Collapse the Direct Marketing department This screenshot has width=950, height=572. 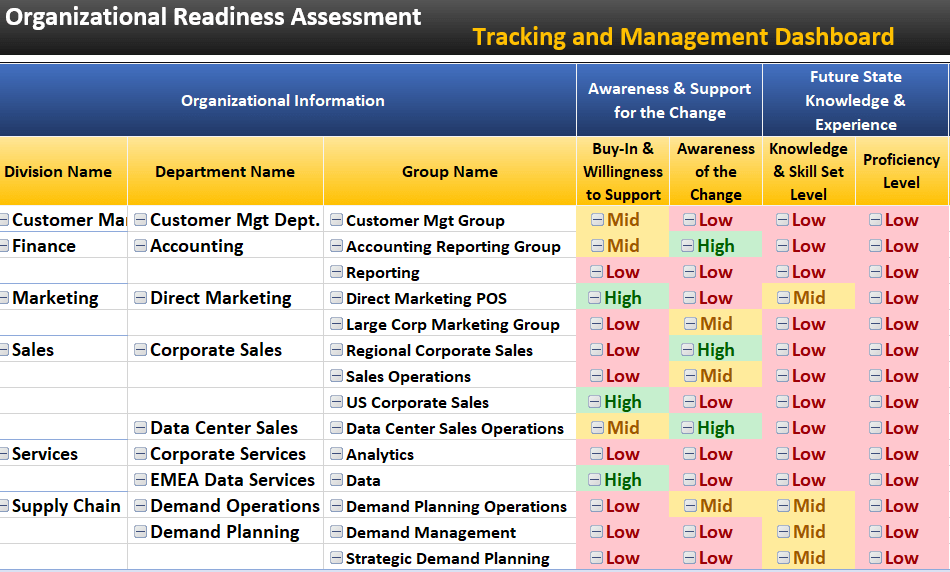(x=140, y=298)
